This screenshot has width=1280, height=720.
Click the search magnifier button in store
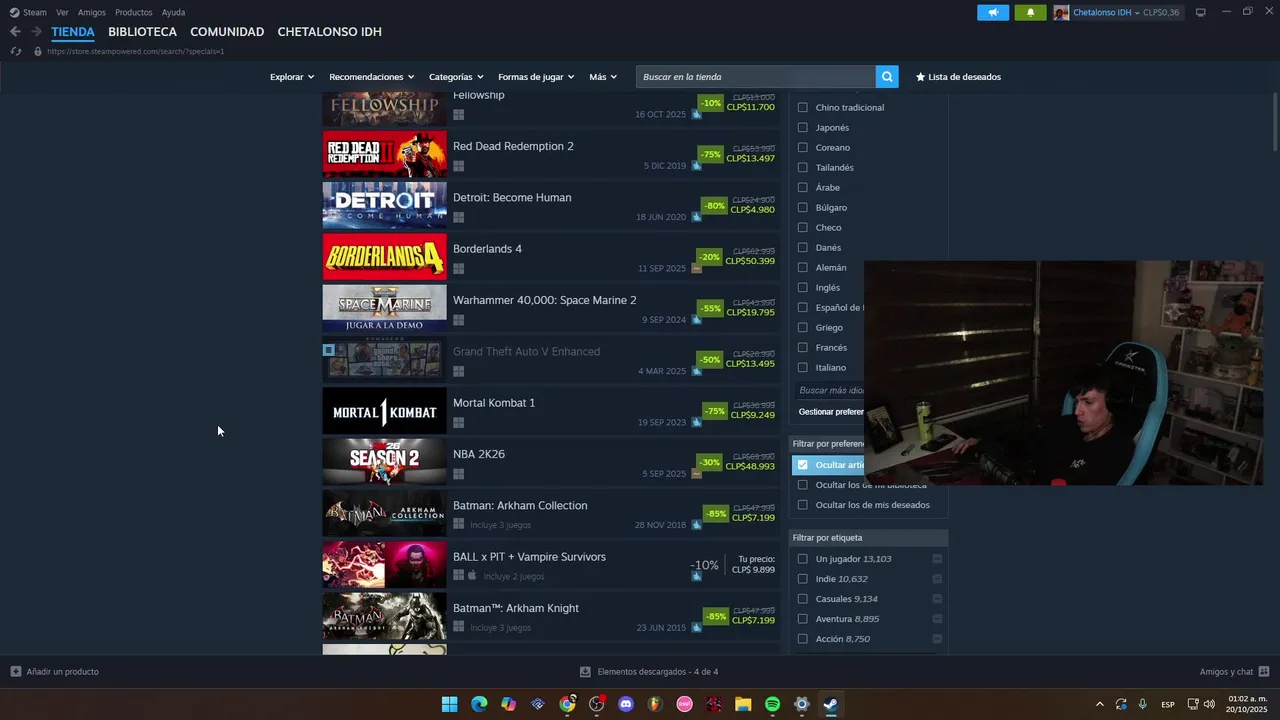click(887, 77)
